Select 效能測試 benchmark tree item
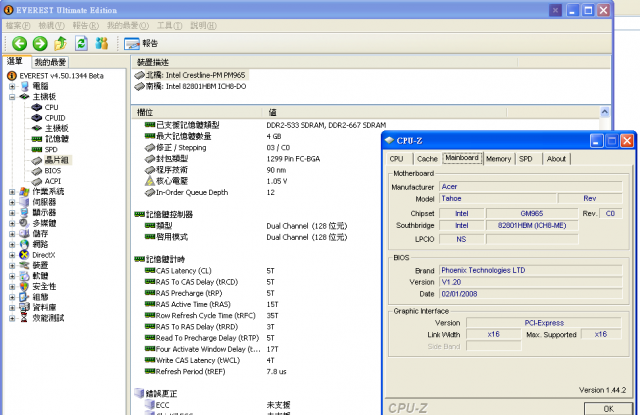The image size is (640, 415). click(x=48, y=318)
